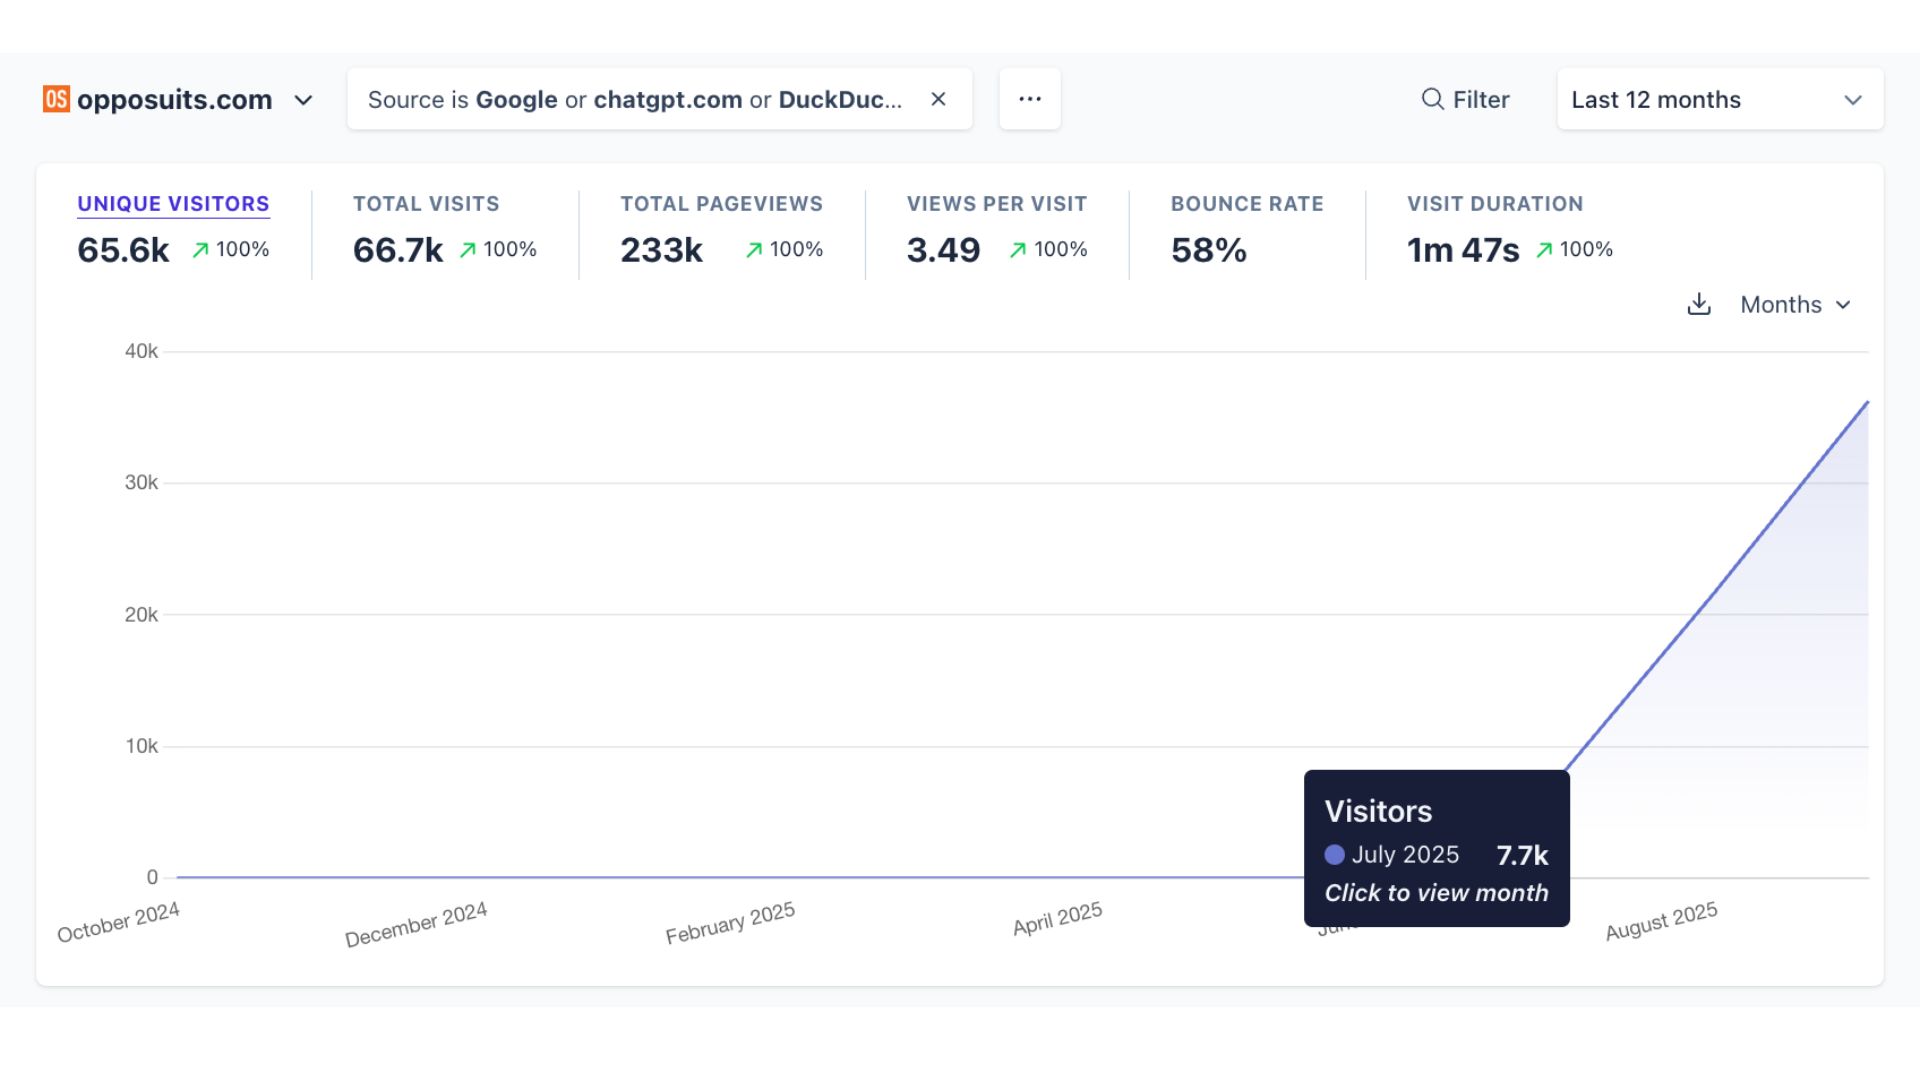1920x1080 pixels.
Task: Switch to Total Visits metric
Action: 426,204
